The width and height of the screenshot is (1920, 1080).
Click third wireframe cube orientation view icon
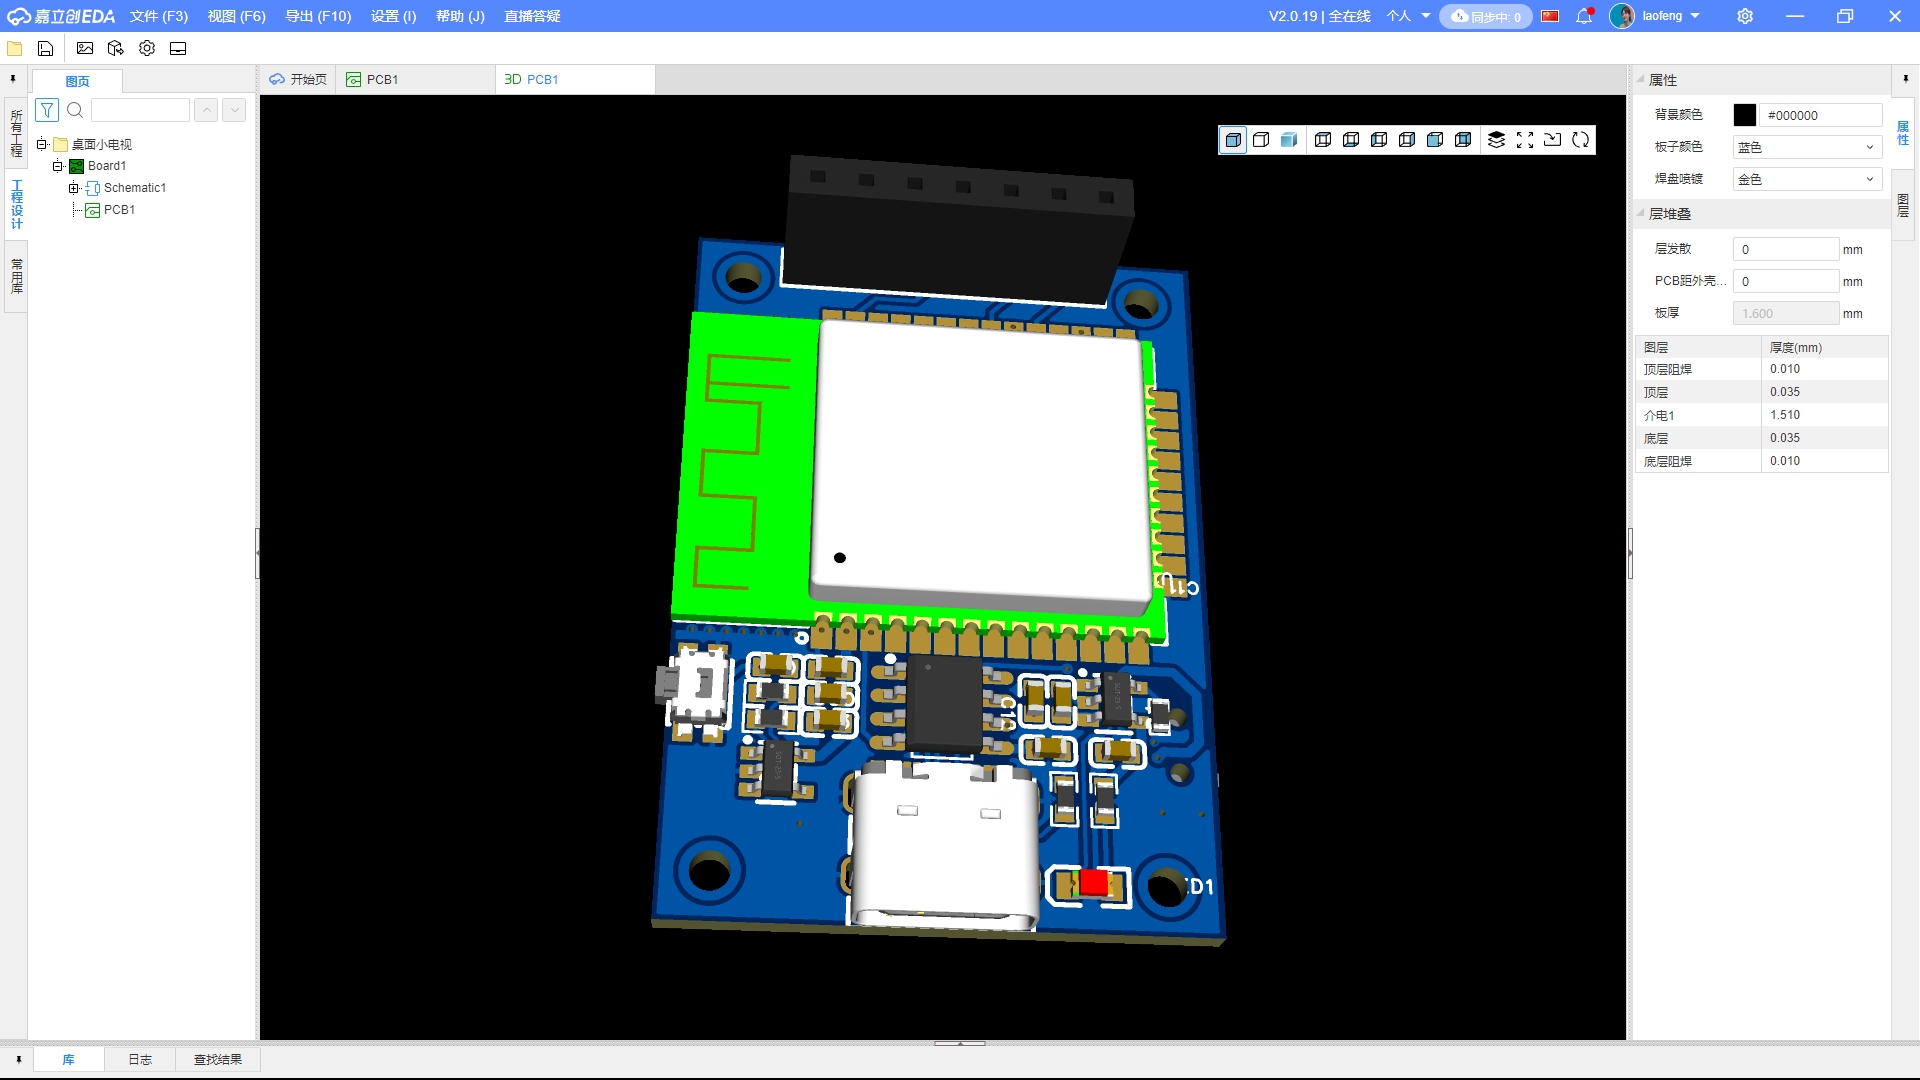[1379, 140]
